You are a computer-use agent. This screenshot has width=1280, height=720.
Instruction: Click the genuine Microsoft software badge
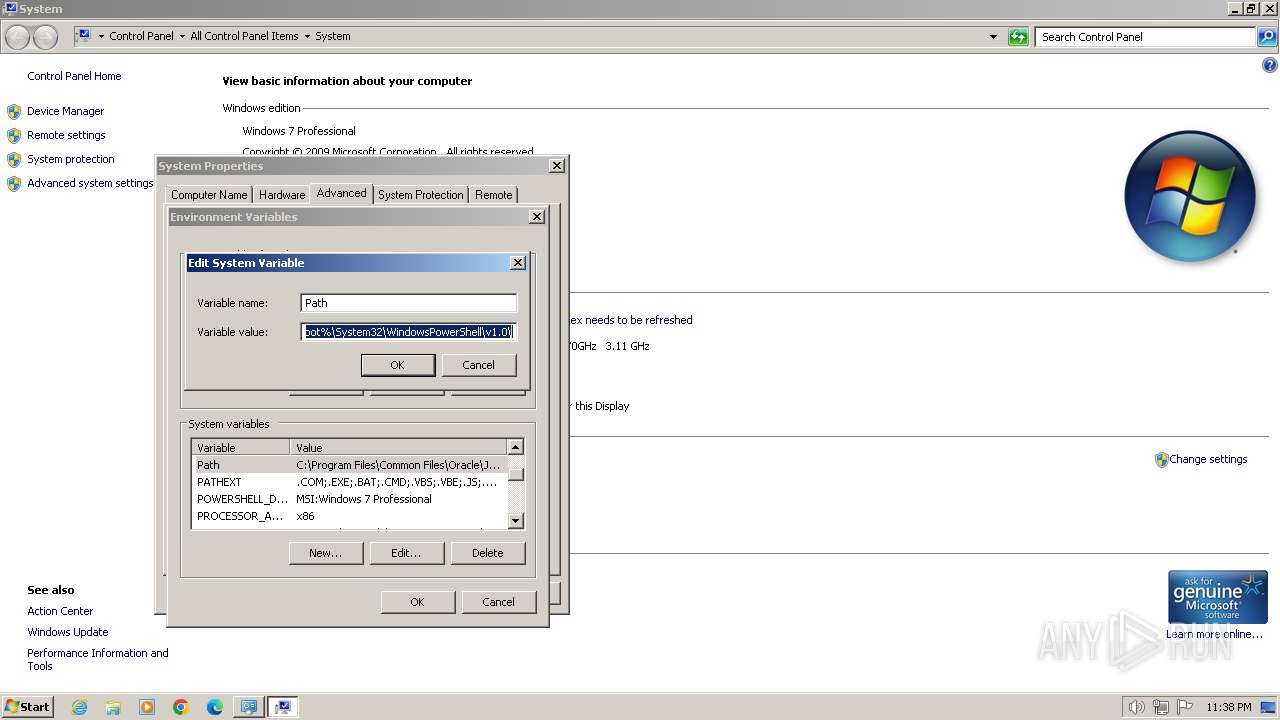pyautogui.click(x=1217, y=597)
